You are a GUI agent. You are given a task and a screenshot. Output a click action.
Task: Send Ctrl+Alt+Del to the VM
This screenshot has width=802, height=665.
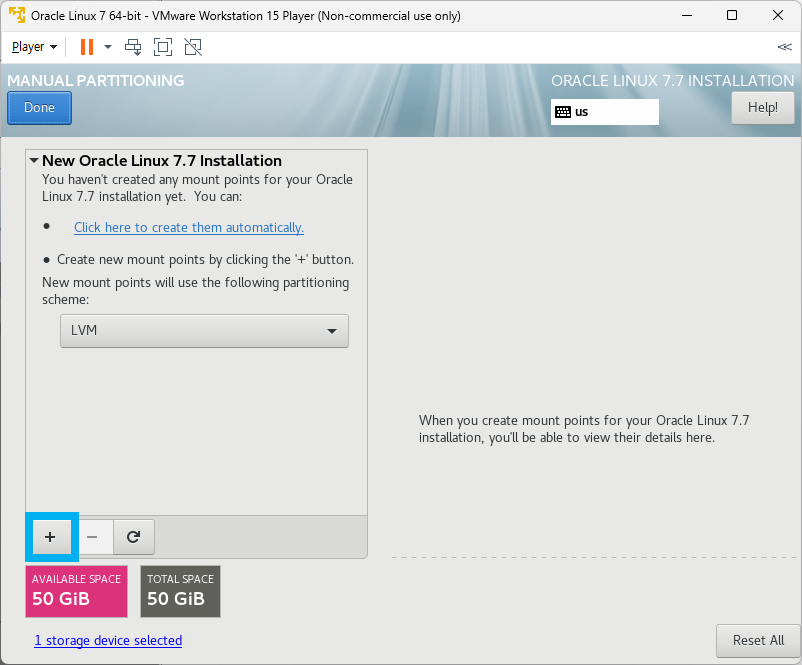click(x=133, y=47)
